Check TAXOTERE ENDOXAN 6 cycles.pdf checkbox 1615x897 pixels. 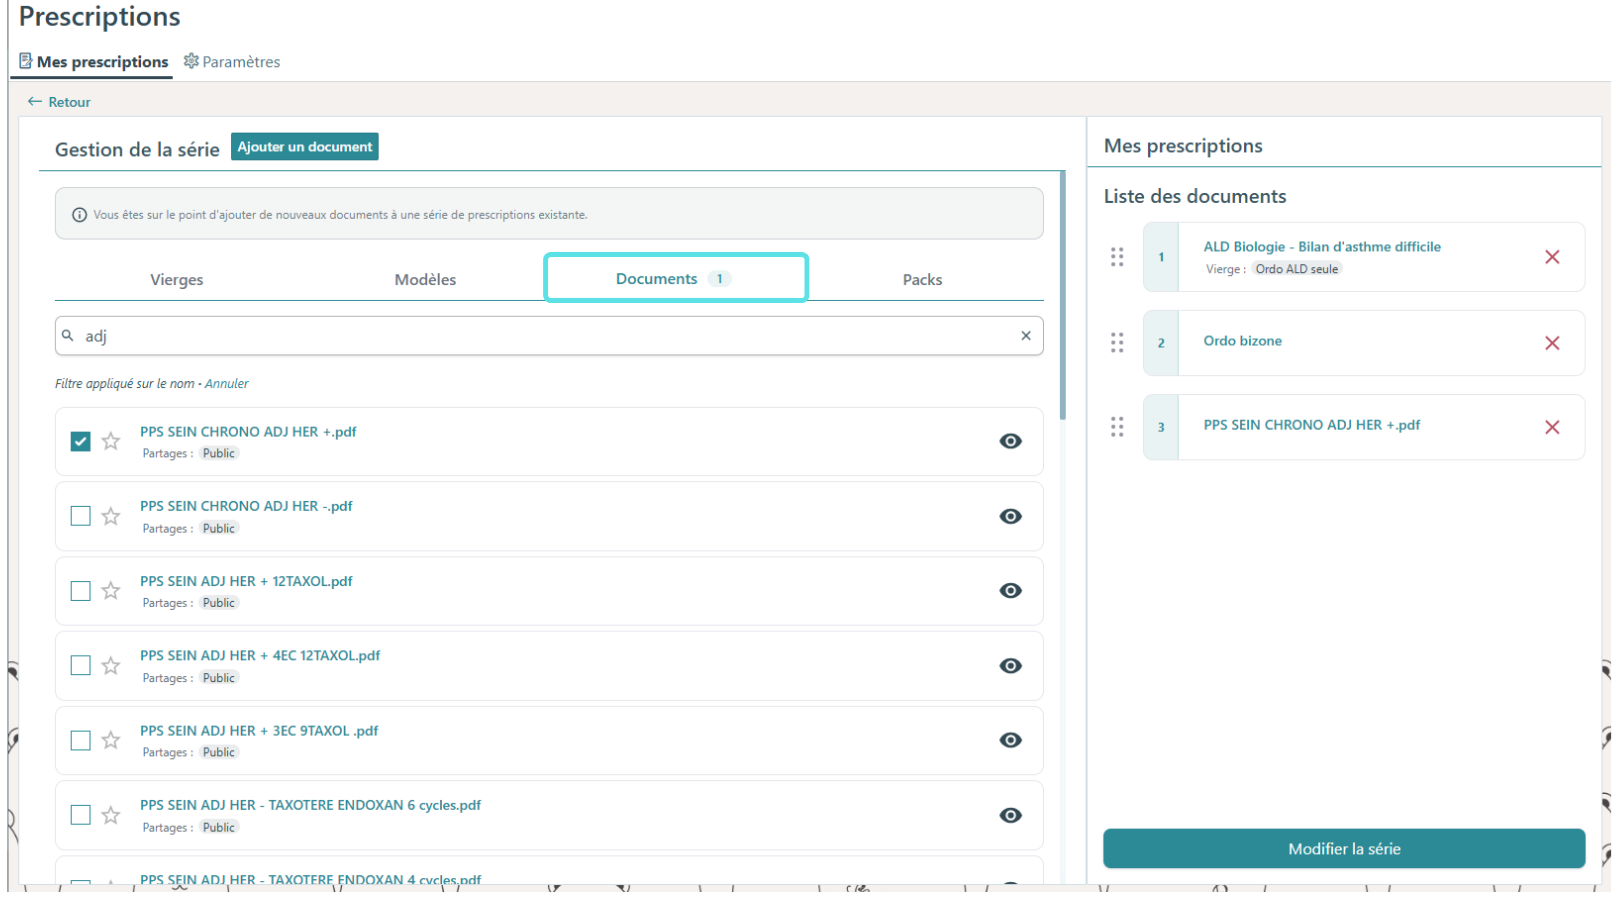click(x=81, y=815)
